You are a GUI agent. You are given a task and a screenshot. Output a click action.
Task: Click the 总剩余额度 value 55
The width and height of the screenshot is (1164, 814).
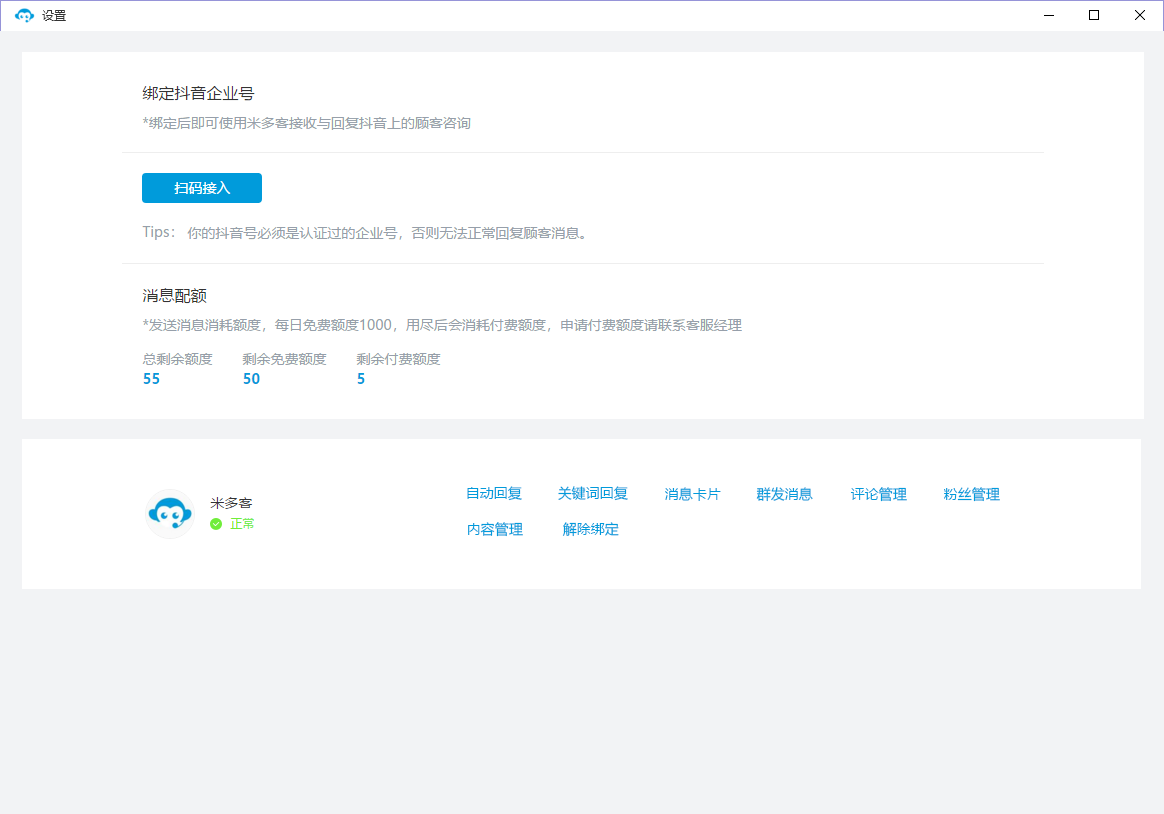[151, 379]
